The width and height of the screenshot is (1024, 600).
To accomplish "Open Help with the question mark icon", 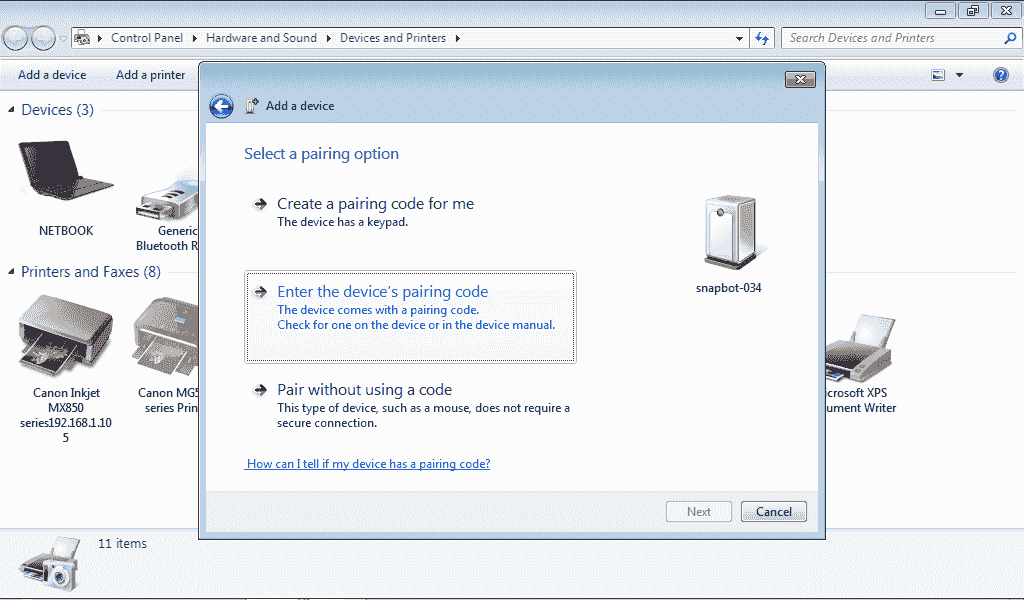I will [1000, 75].
